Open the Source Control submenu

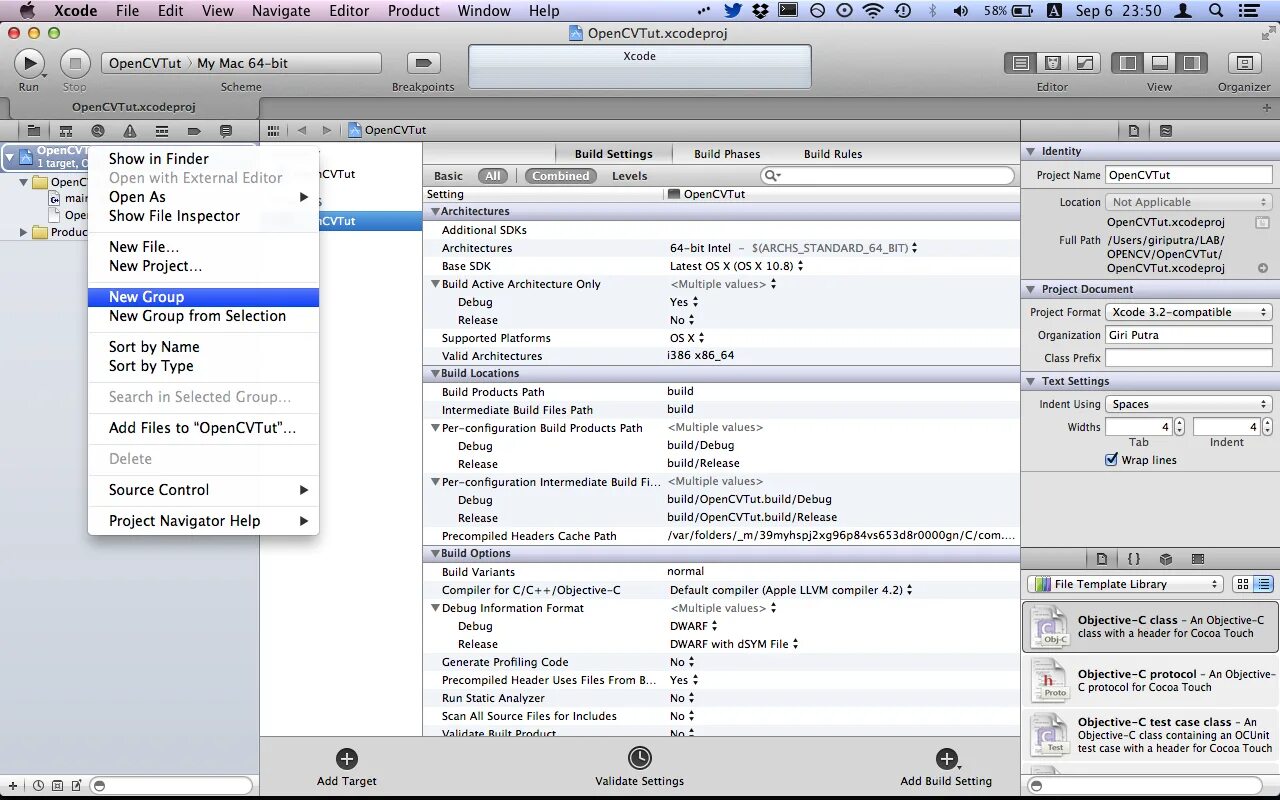204,490
